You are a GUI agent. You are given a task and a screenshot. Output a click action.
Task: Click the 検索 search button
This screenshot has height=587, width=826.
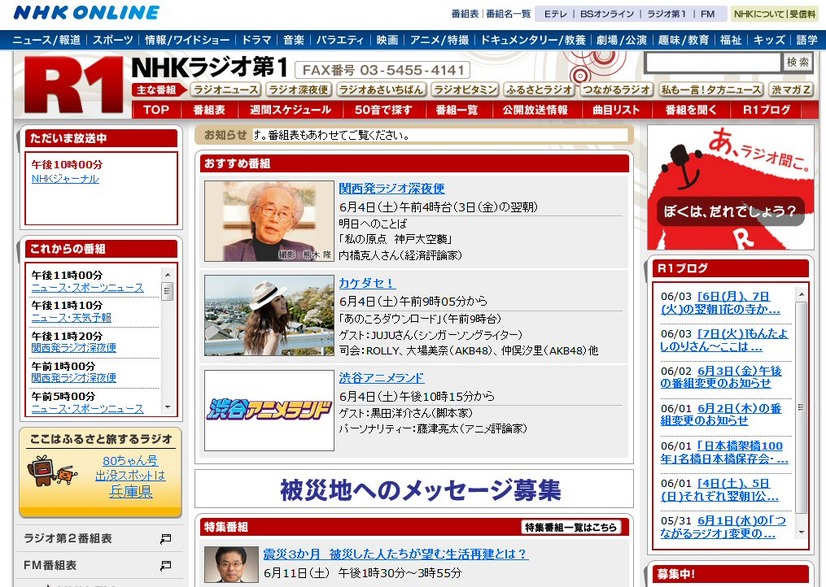coord(797,62)
